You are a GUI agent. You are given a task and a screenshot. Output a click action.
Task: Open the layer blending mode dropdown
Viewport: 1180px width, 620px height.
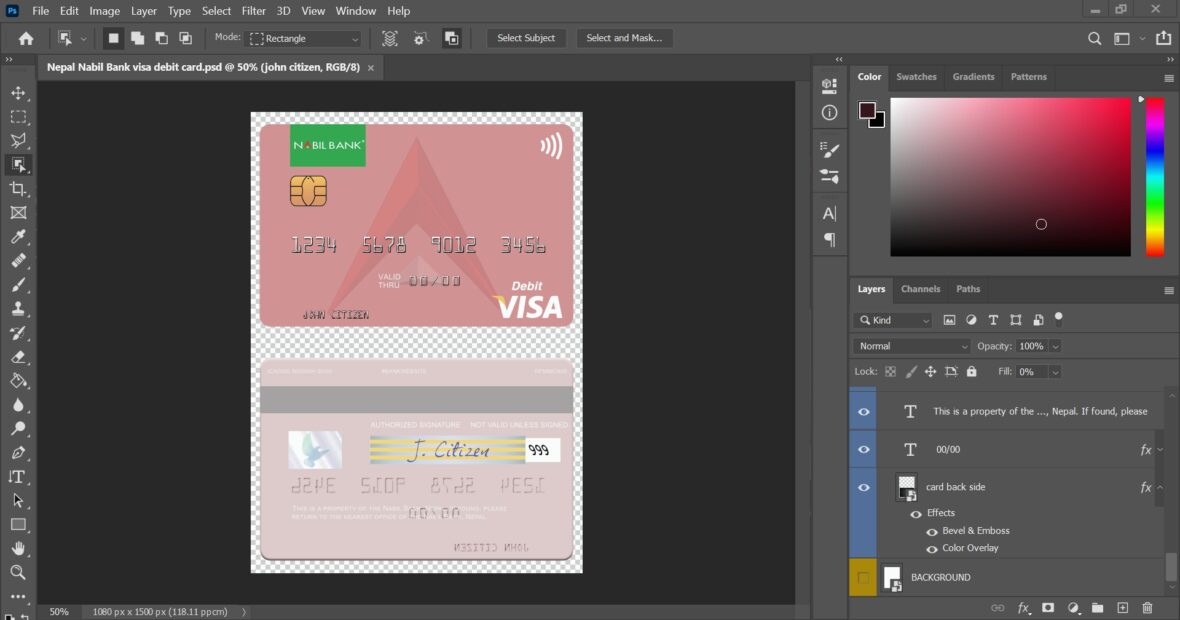(x=910, y=345)
